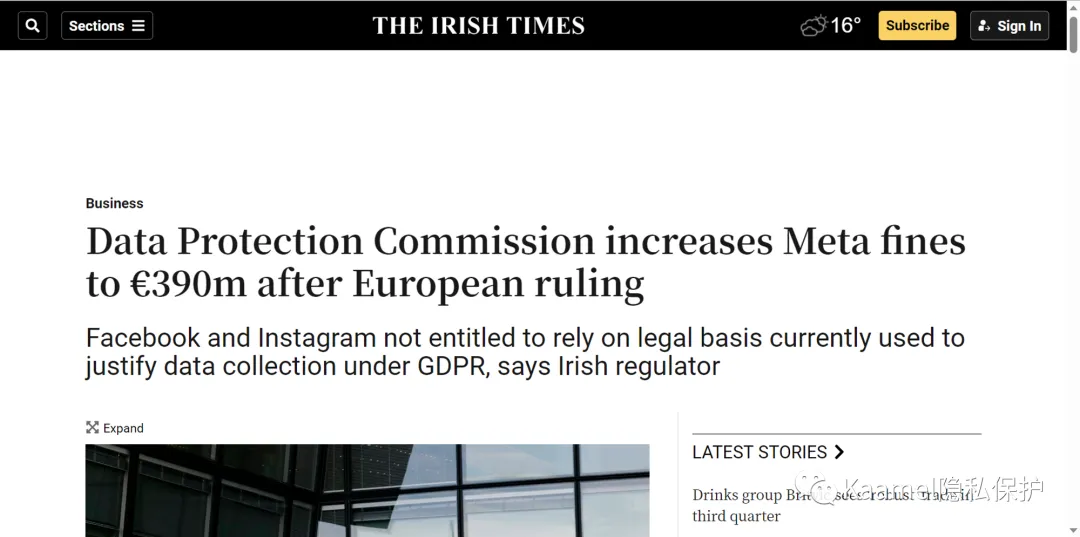Click the hamburger icon beside Sections
1080x537 pixels.
pos(138,26)
